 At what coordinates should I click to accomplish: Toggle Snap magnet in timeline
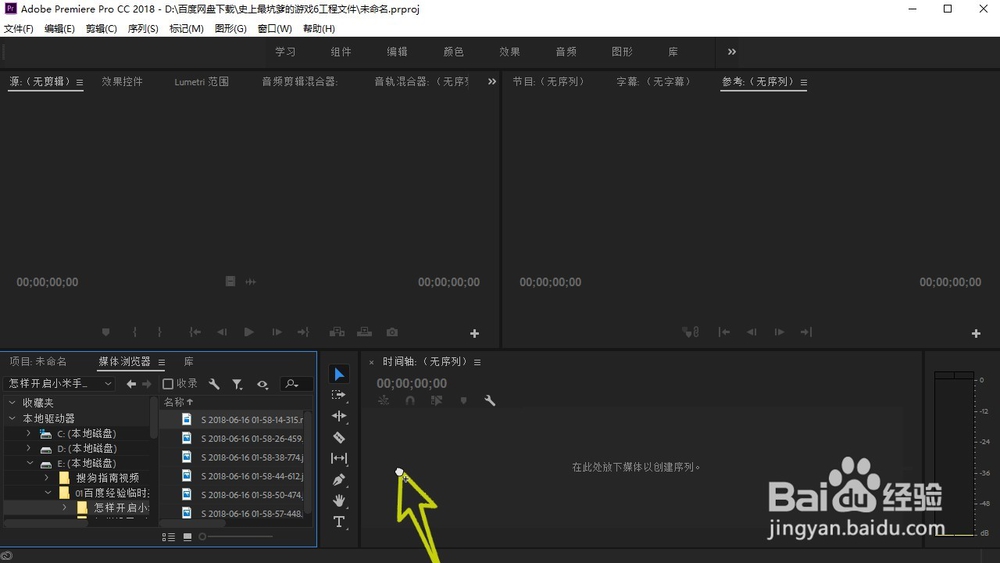click(410, 400)
